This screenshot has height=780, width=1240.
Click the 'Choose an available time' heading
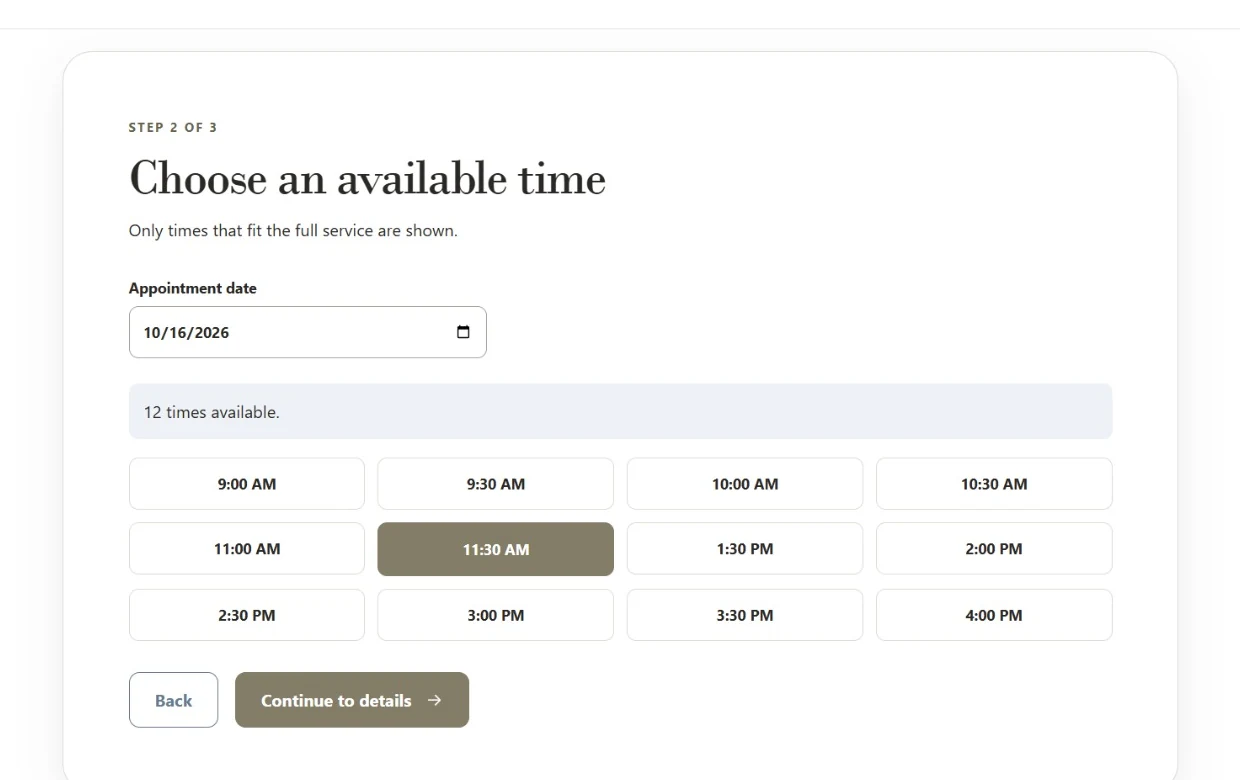pyautogui.click(x=367, y=179)
